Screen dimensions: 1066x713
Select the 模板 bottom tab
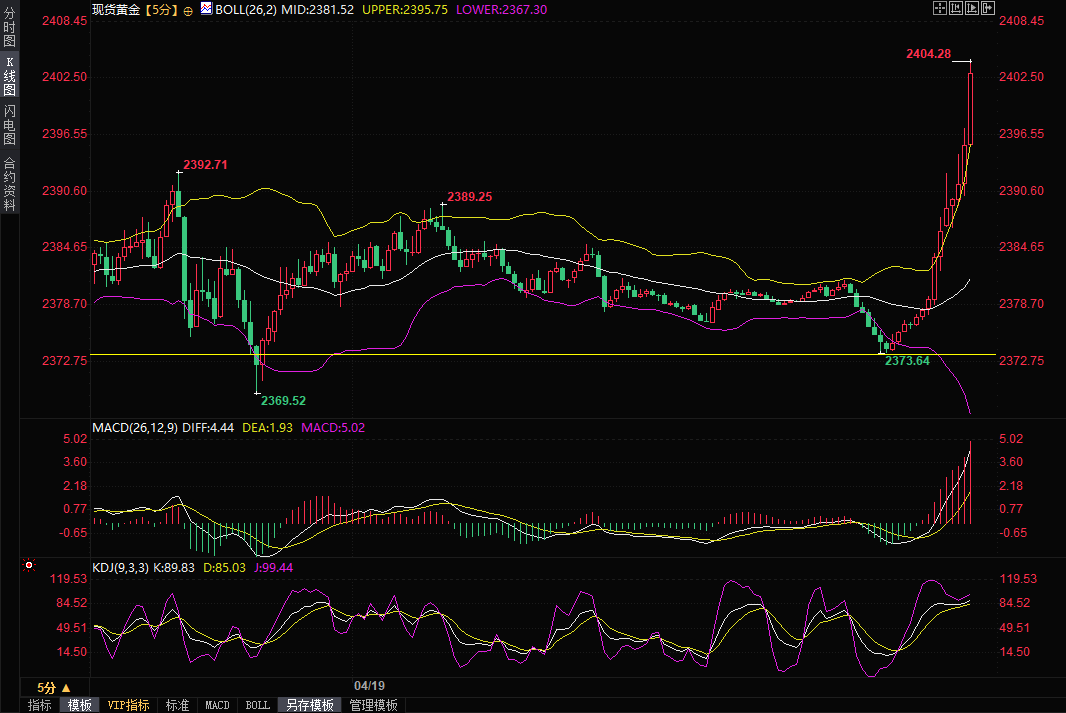[80, 705]
